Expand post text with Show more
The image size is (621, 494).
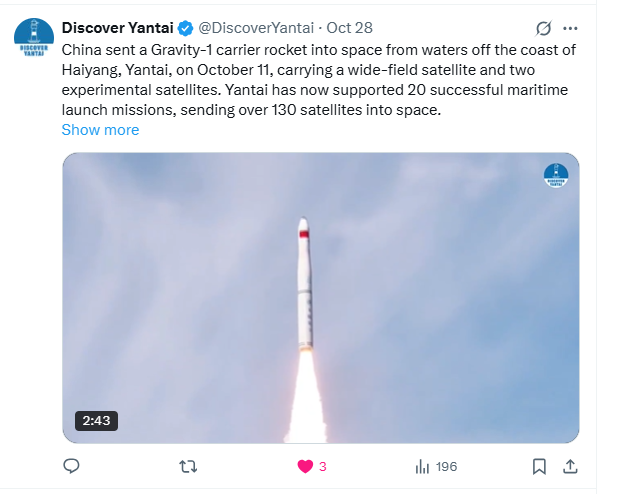100,130
